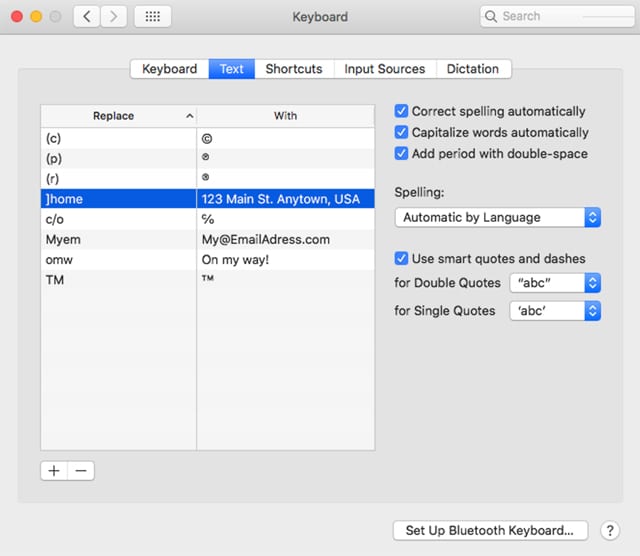Image resolution: width=640 pixels, height=556 pixels.
Task: Expand the Double Quotes style dropdown
Action: [x=555, y=283]
